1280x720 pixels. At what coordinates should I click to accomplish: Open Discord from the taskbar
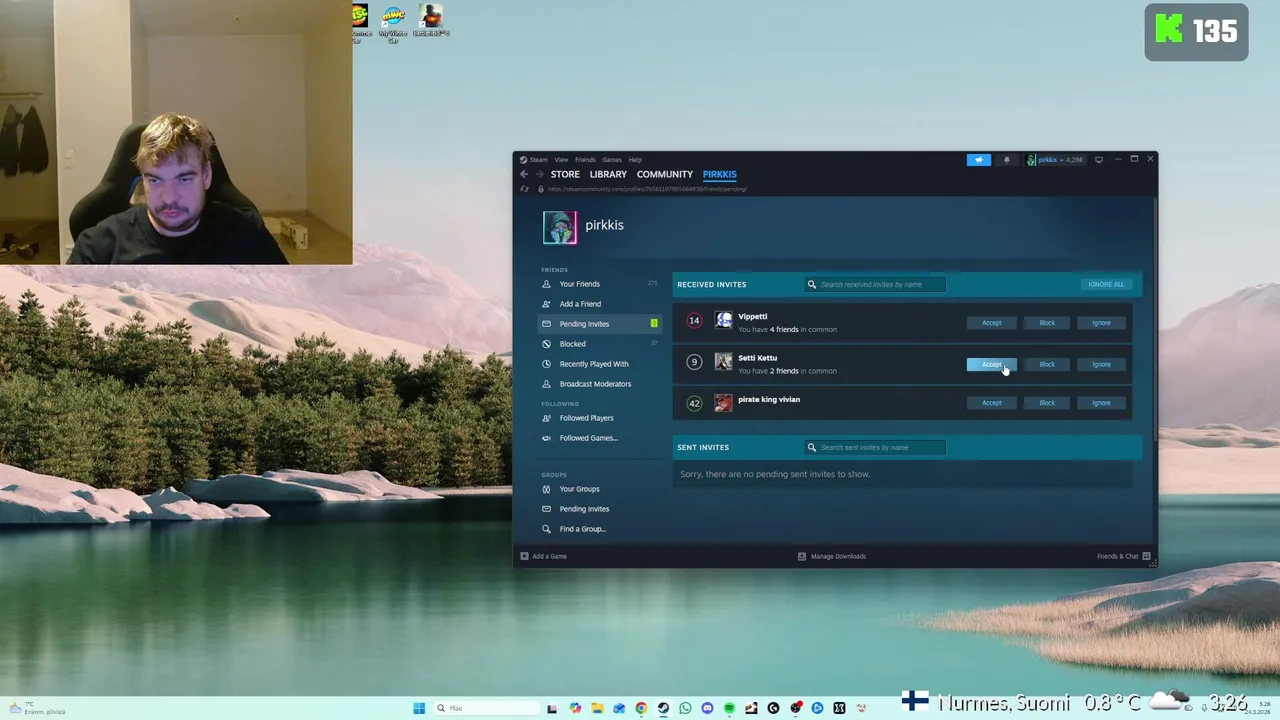click(707, 708)
